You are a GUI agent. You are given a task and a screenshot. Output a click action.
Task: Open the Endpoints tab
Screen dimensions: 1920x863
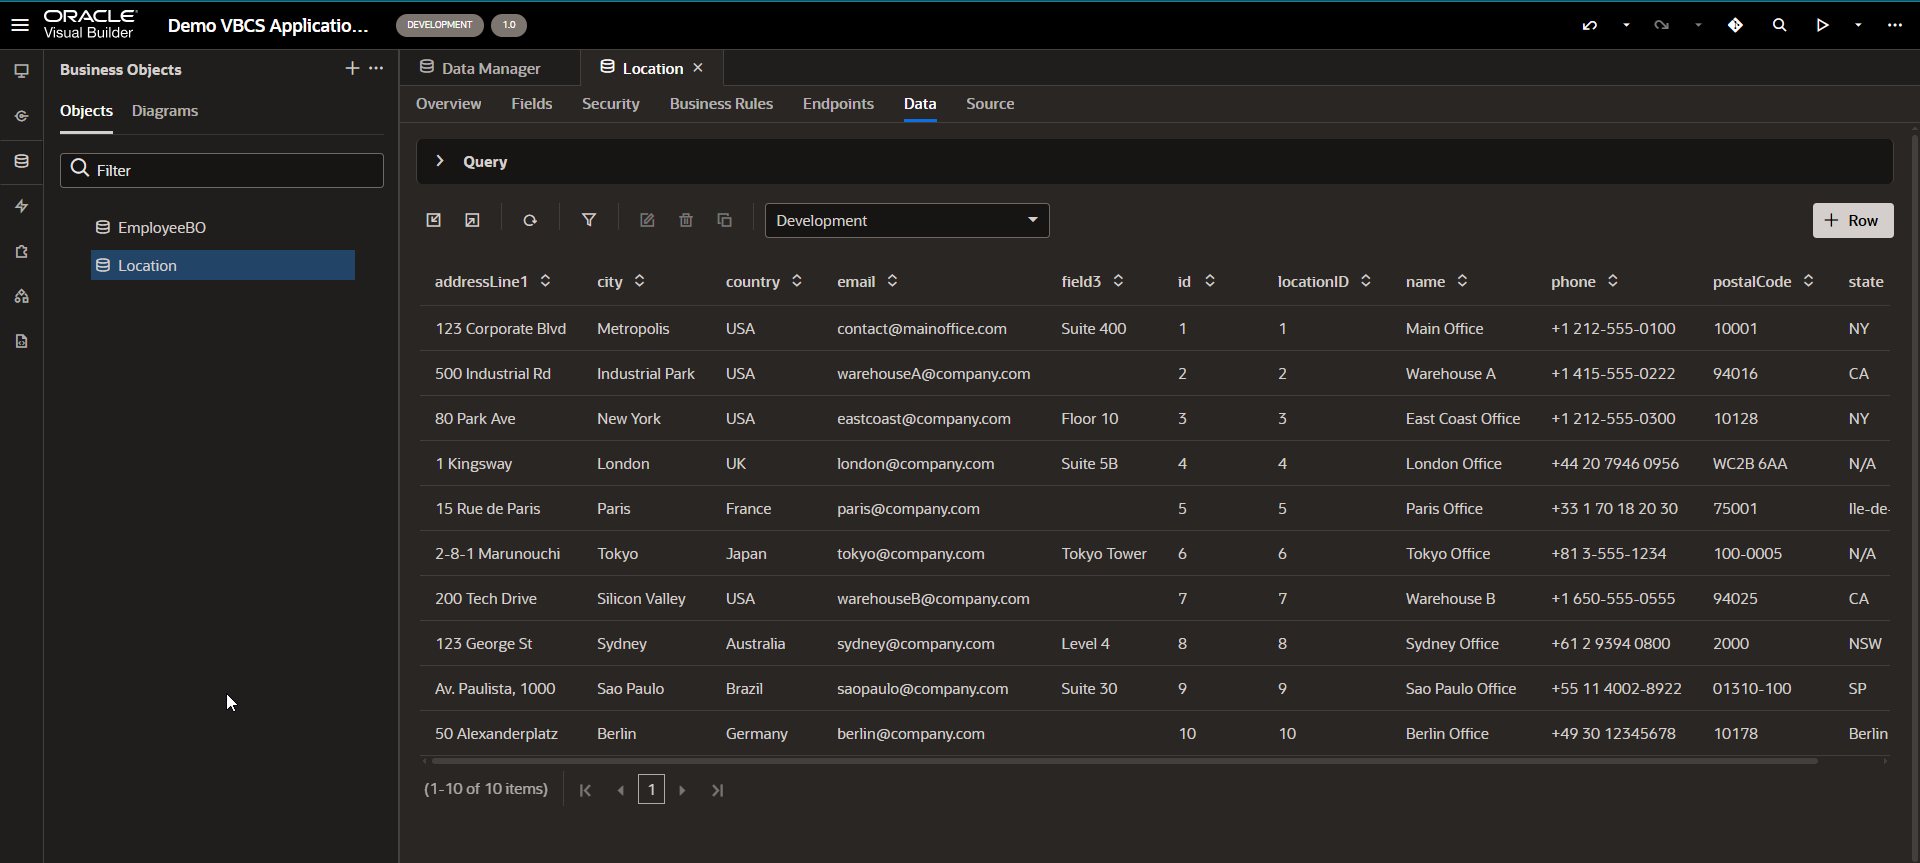click(838, 104)
